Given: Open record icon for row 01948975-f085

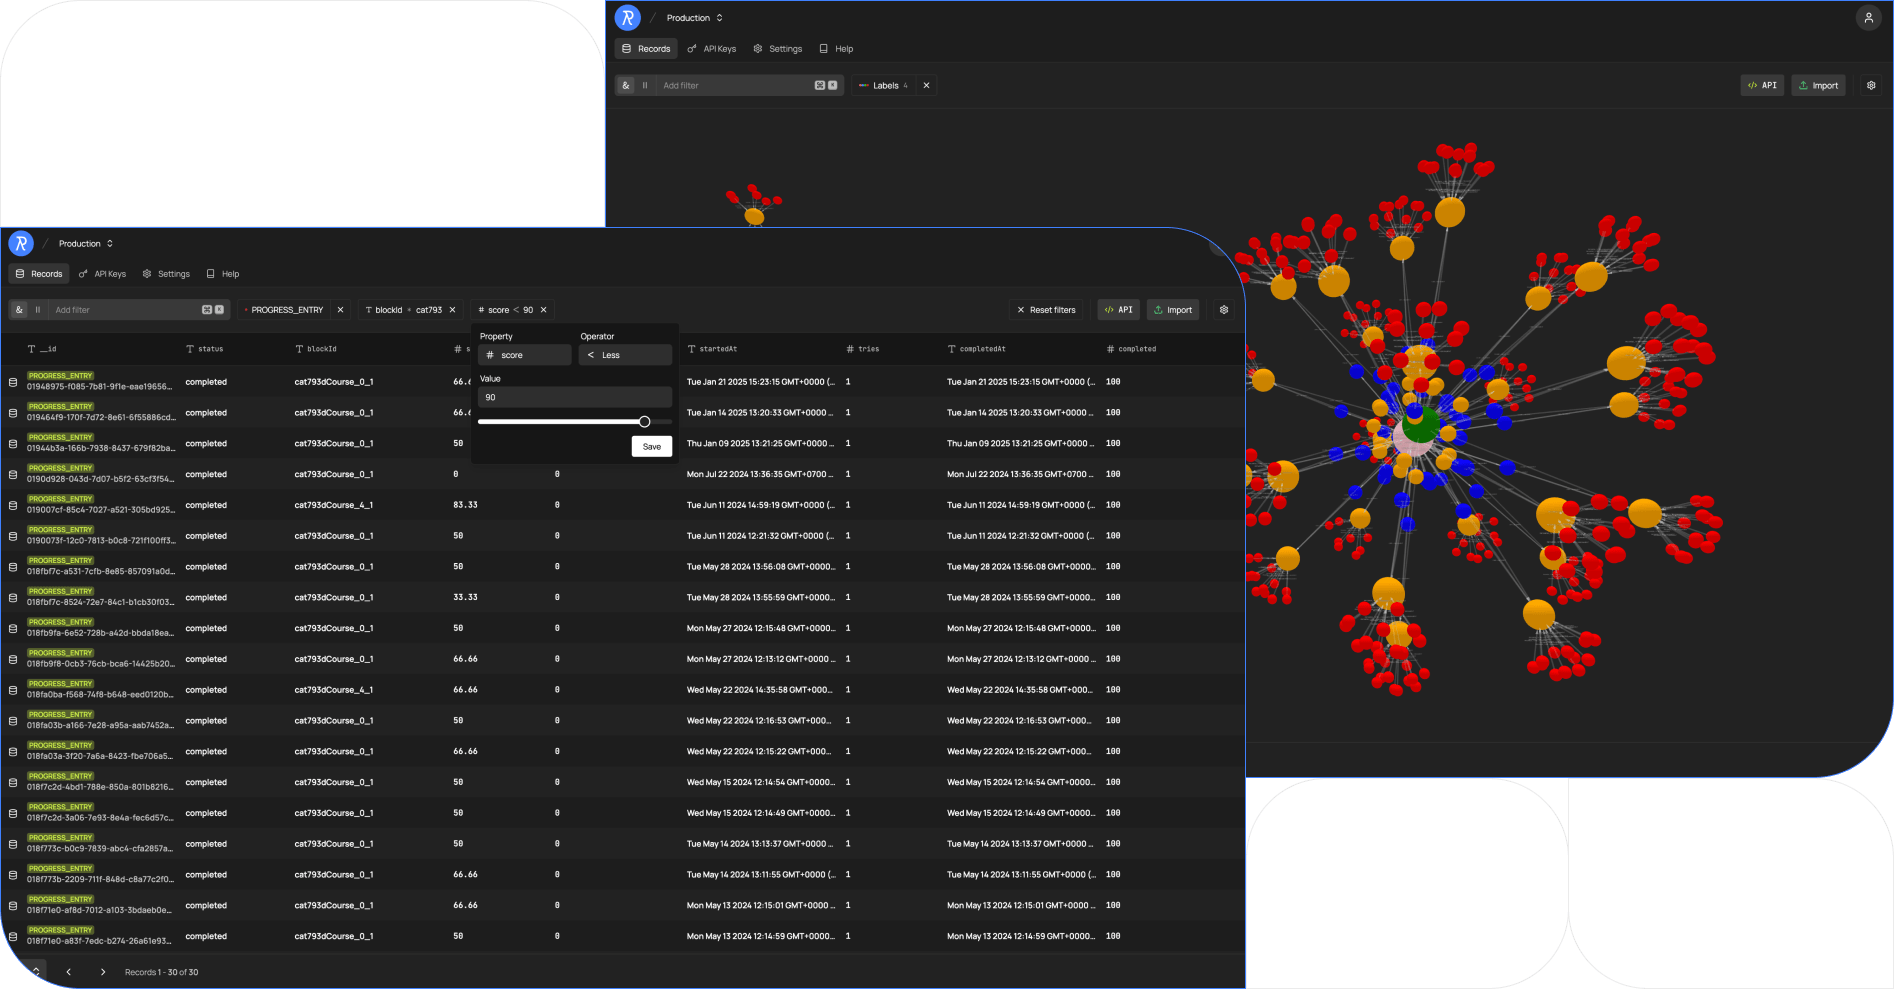Looking at the screenshot, I should click(x=13, y=382).
